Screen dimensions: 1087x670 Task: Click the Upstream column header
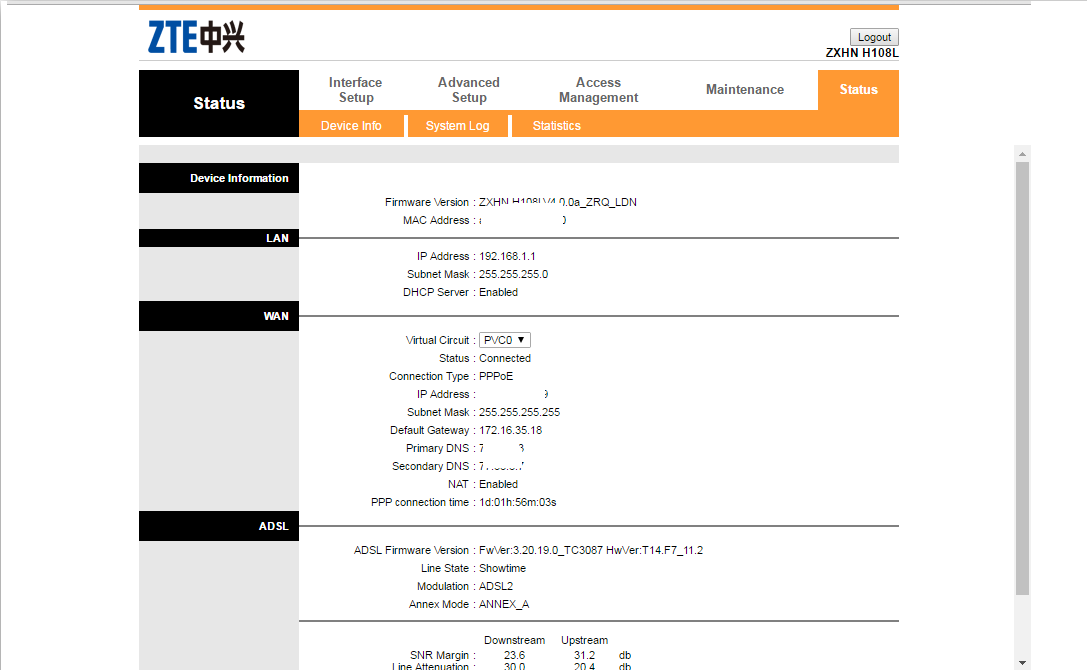click(x=584, y=640)
